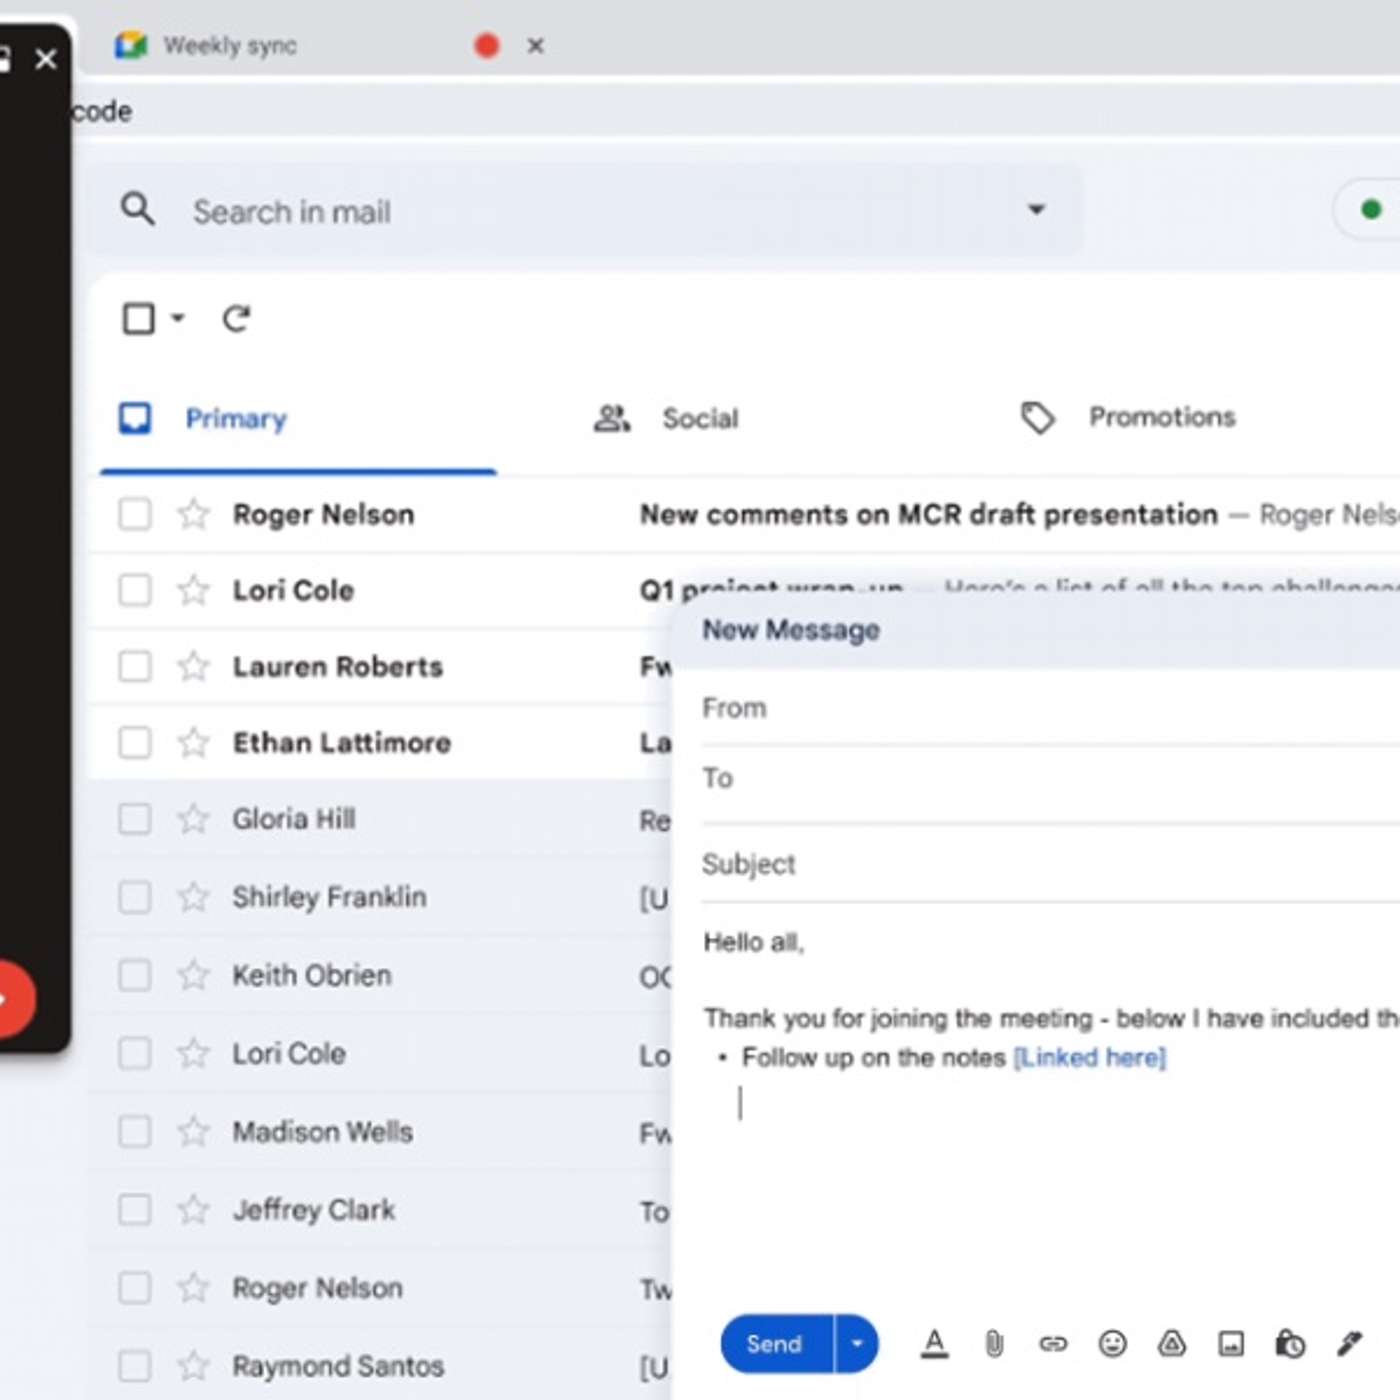This screenshot has height=1400, width=1400.
Task: Open the notes via the Linked here link
Action: (x=1089, y=1057)
